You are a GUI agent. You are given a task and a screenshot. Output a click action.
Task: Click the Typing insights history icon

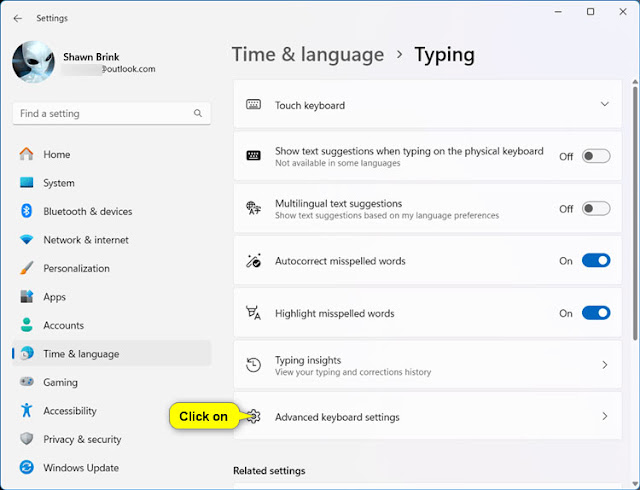coord(253,365)
